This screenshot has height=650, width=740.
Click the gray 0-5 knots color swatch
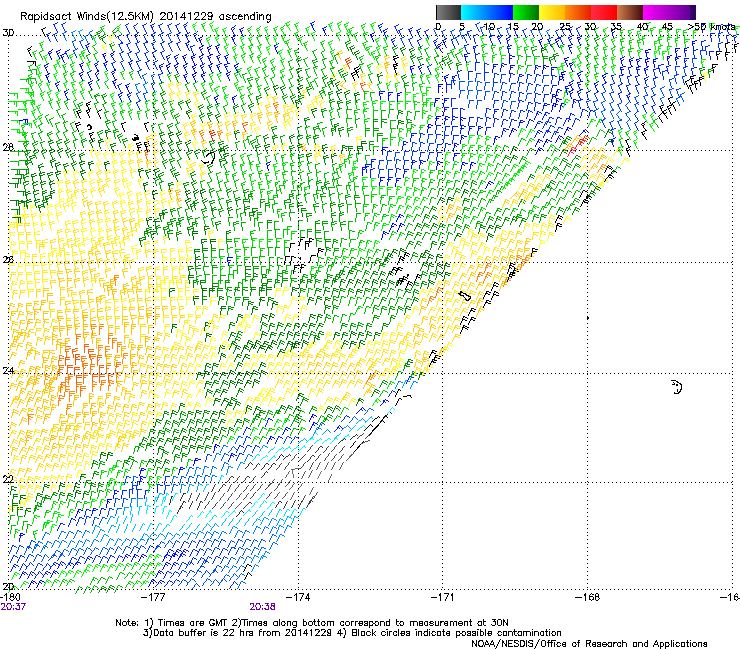[x=448, y=12]
